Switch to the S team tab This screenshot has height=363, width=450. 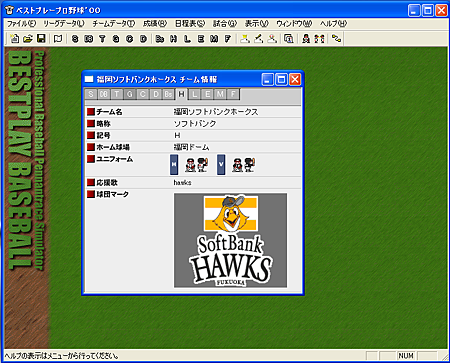[91, 94]
